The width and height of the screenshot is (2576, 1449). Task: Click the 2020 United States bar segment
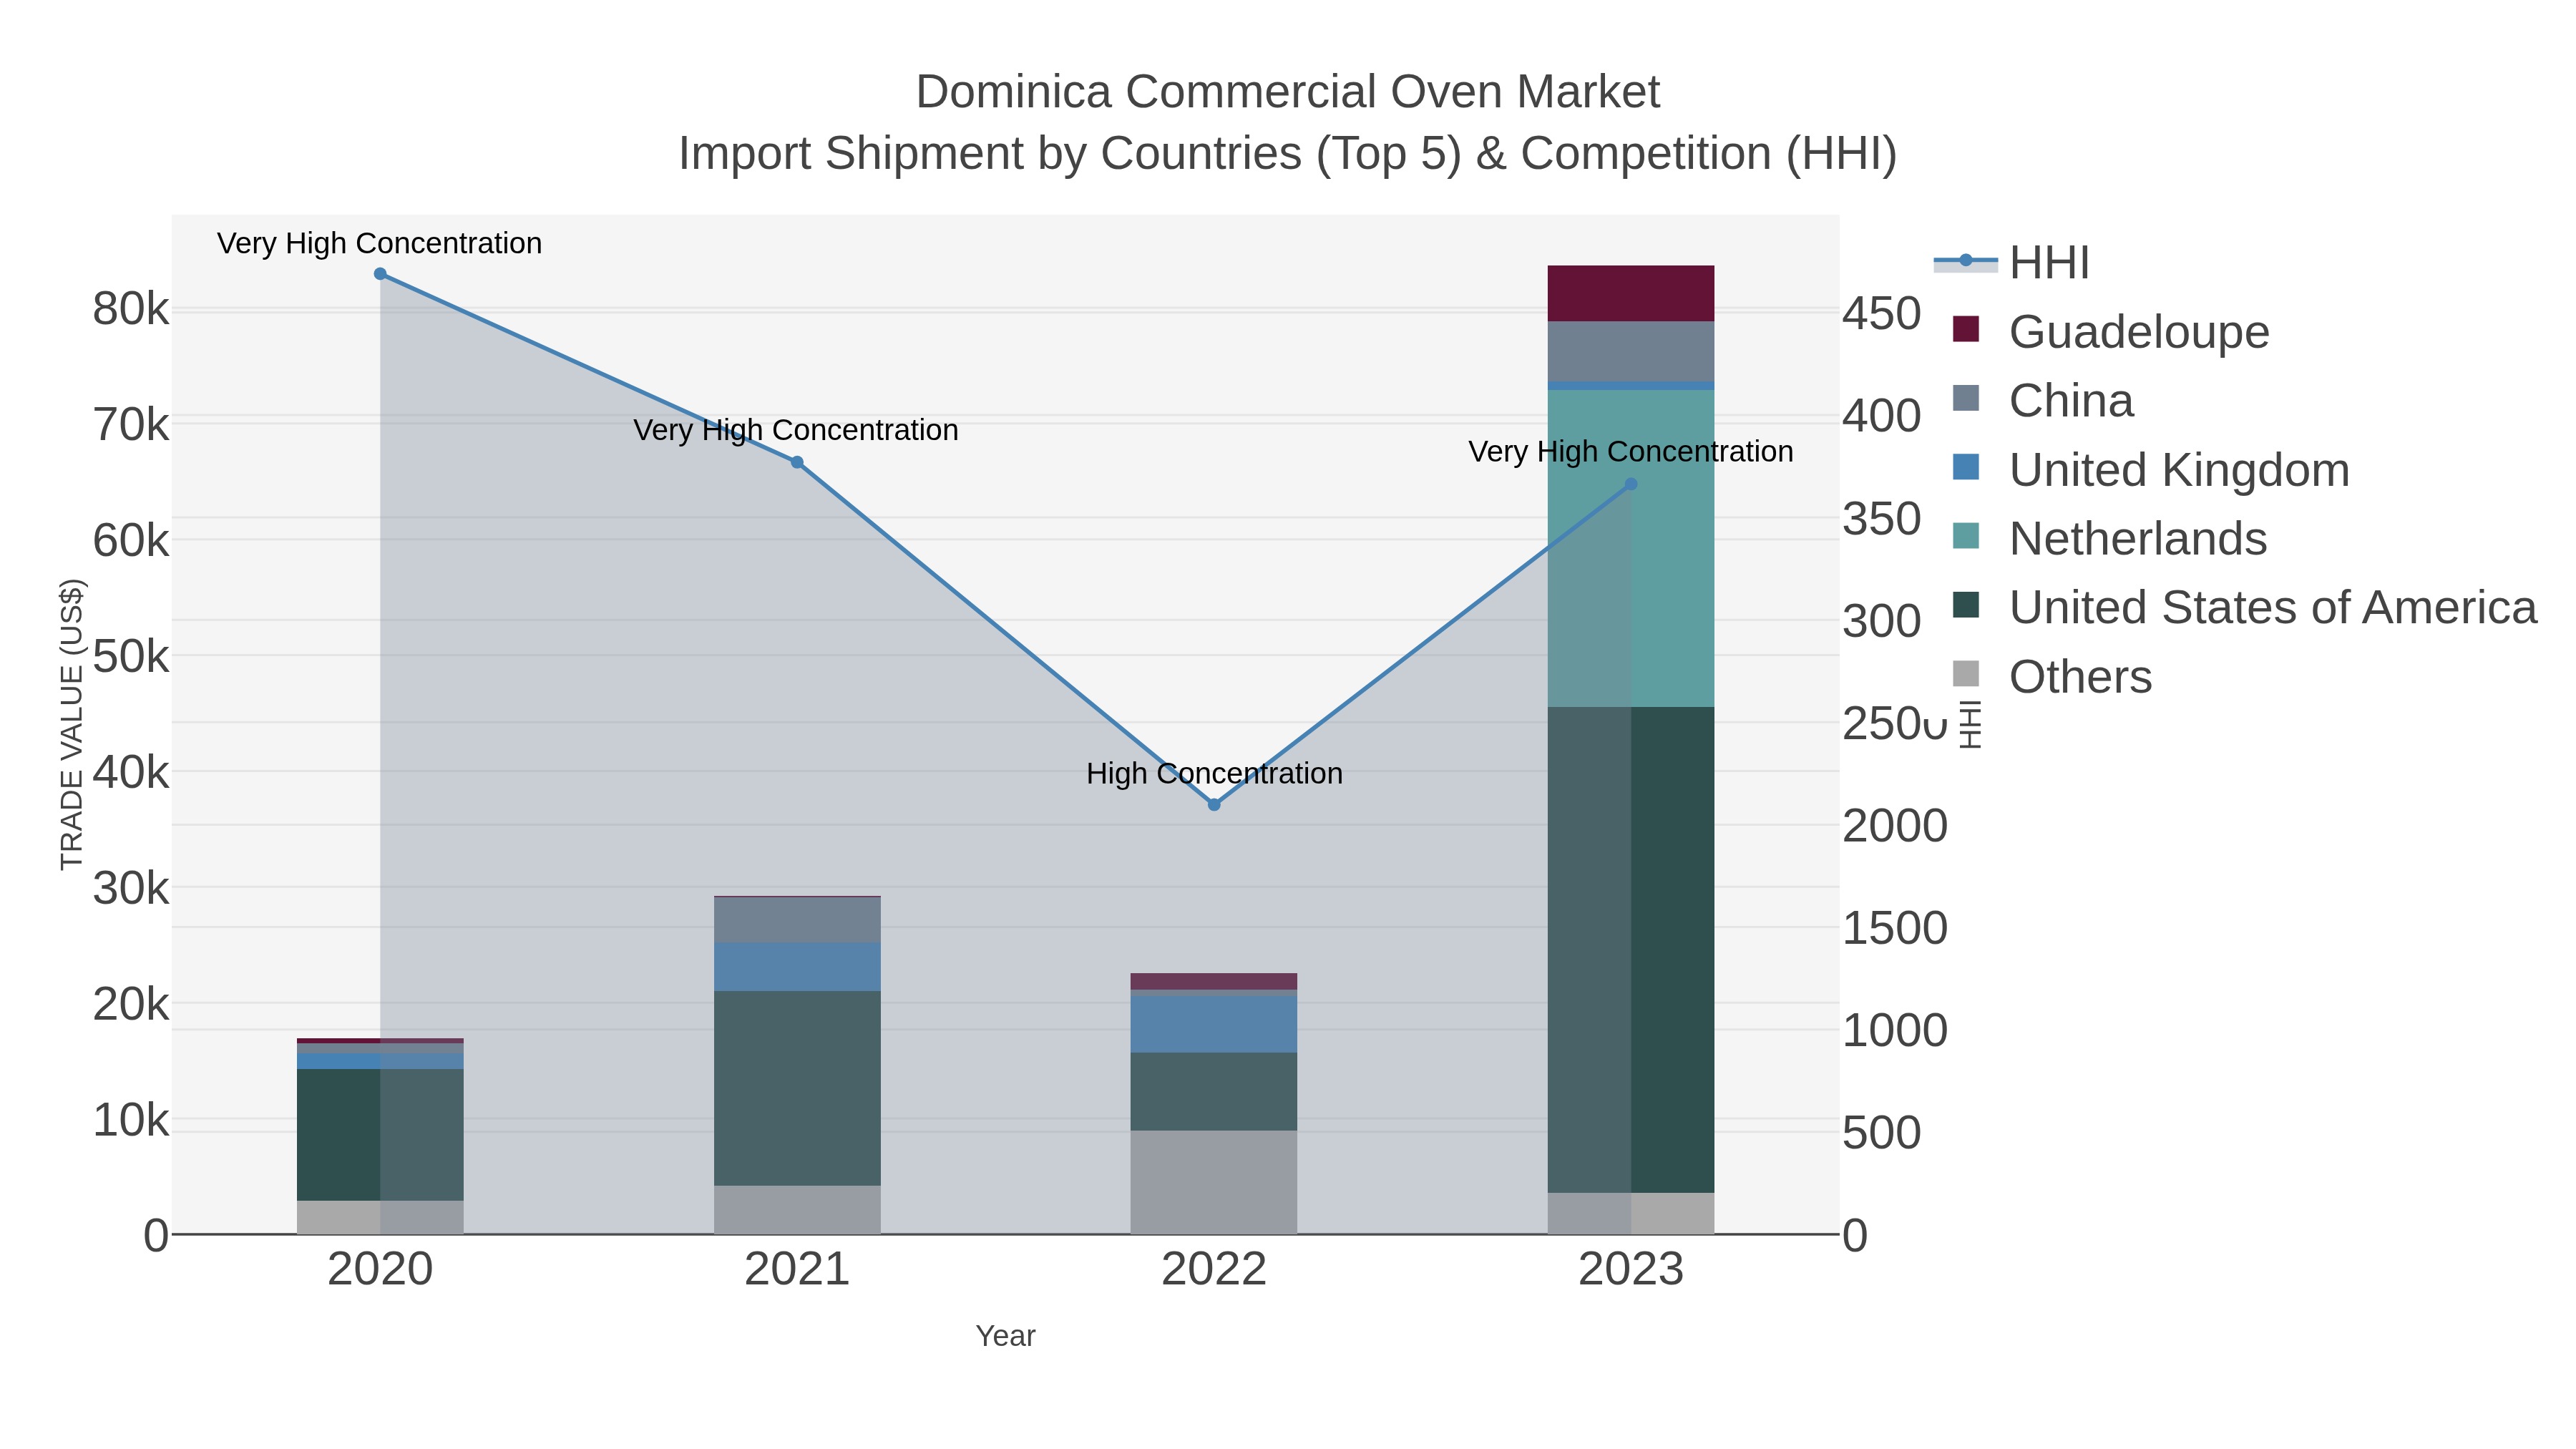(x=380, y=1135)
